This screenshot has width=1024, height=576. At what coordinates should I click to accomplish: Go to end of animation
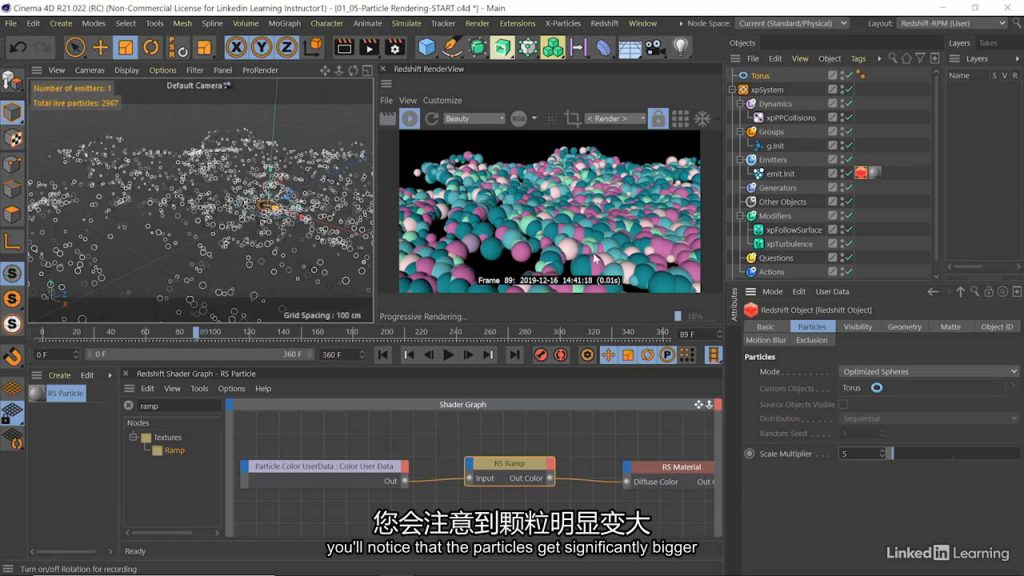click(515, 355)
